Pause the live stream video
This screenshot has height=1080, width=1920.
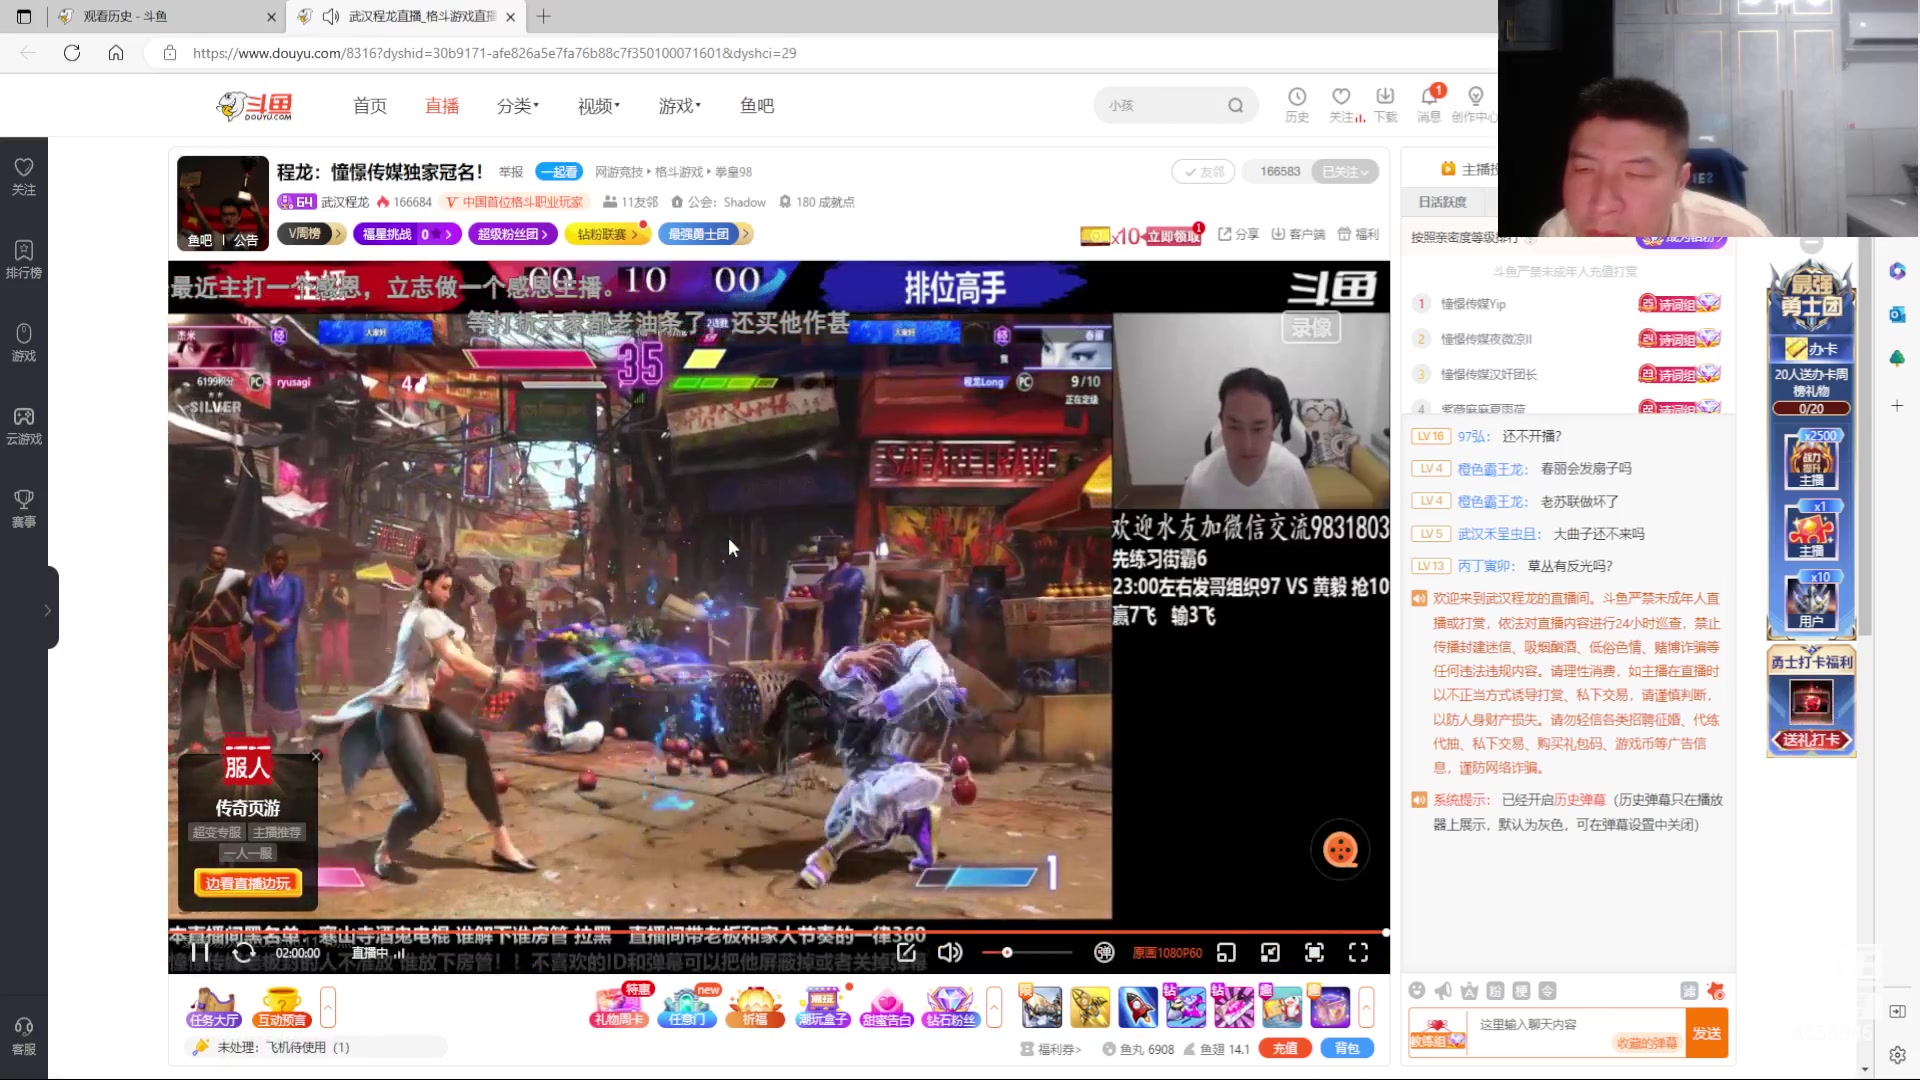point(200,952)
